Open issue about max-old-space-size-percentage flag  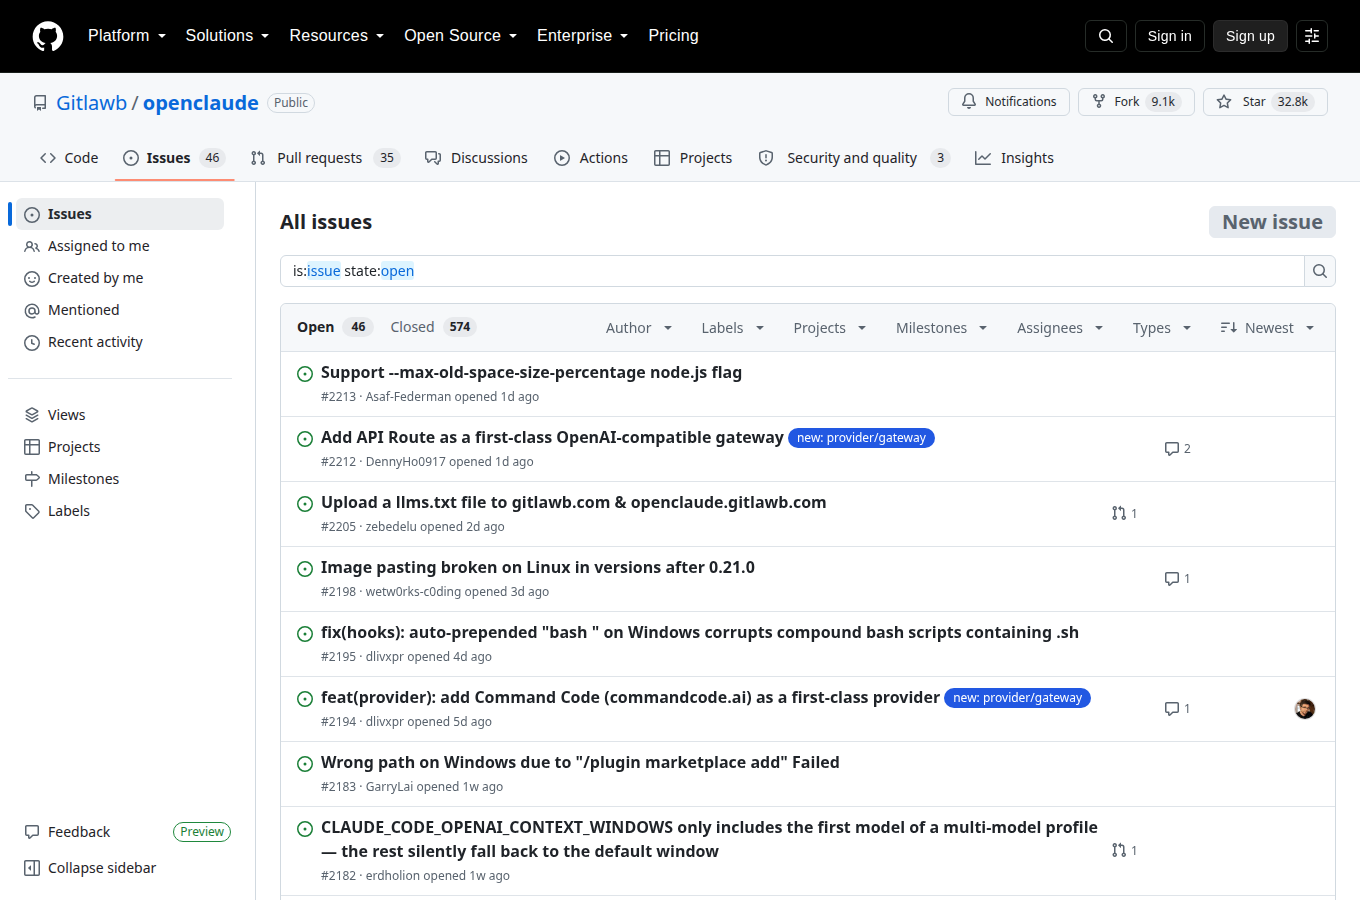[x=531, y=372]
